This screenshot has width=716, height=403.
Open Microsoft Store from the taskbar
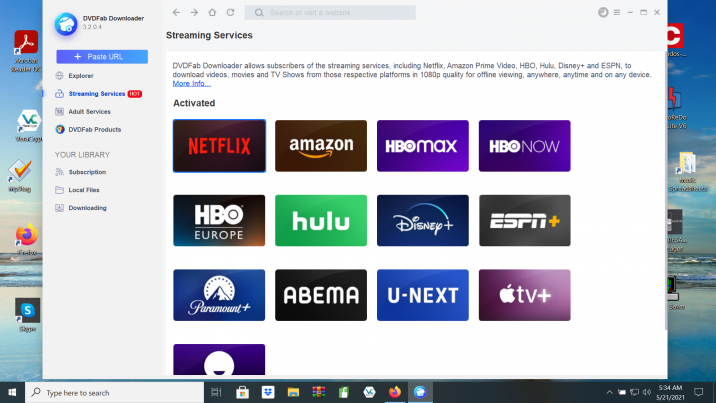tap(242, 392)
